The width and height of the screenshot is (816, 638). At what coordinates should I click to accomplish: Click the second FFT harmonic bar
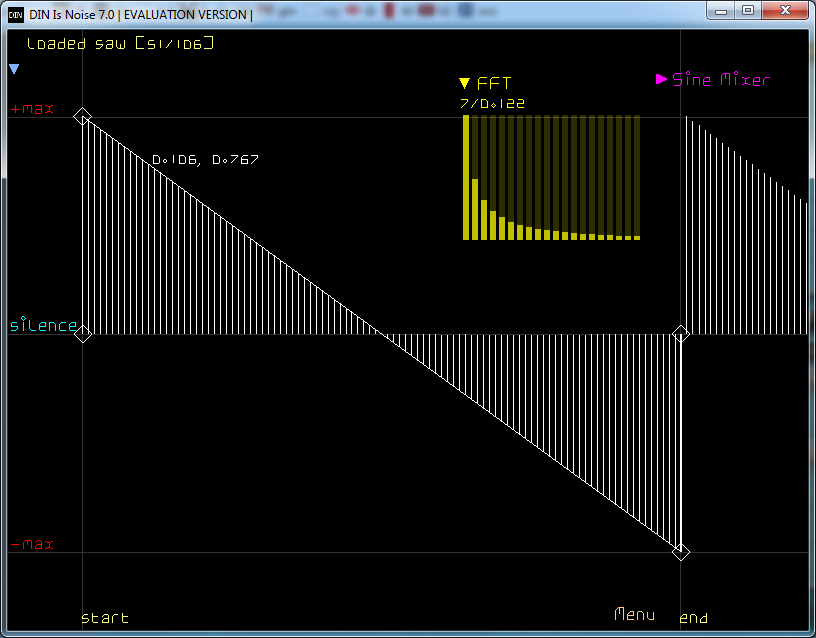coord(475,209)
